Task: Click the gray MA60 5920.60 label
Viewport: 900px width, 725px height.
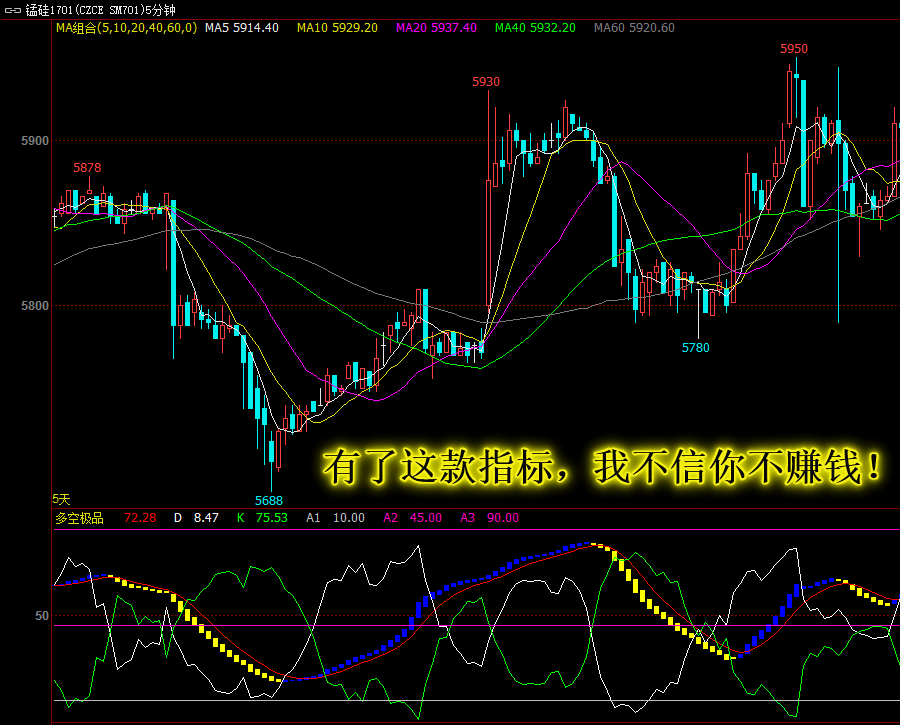Action: 634,28
